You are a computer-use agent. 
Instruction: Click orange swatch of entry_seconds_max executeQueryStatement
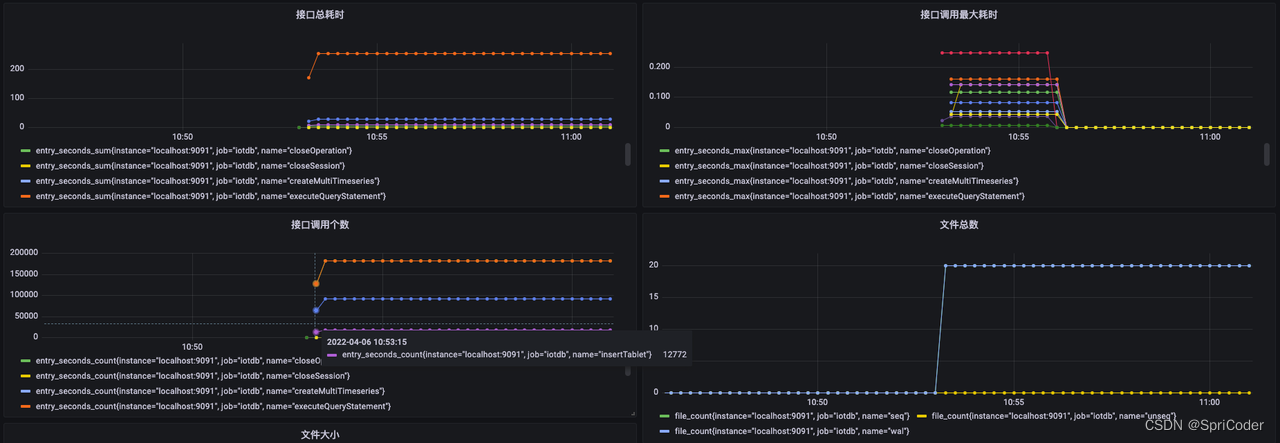point(665,196)
